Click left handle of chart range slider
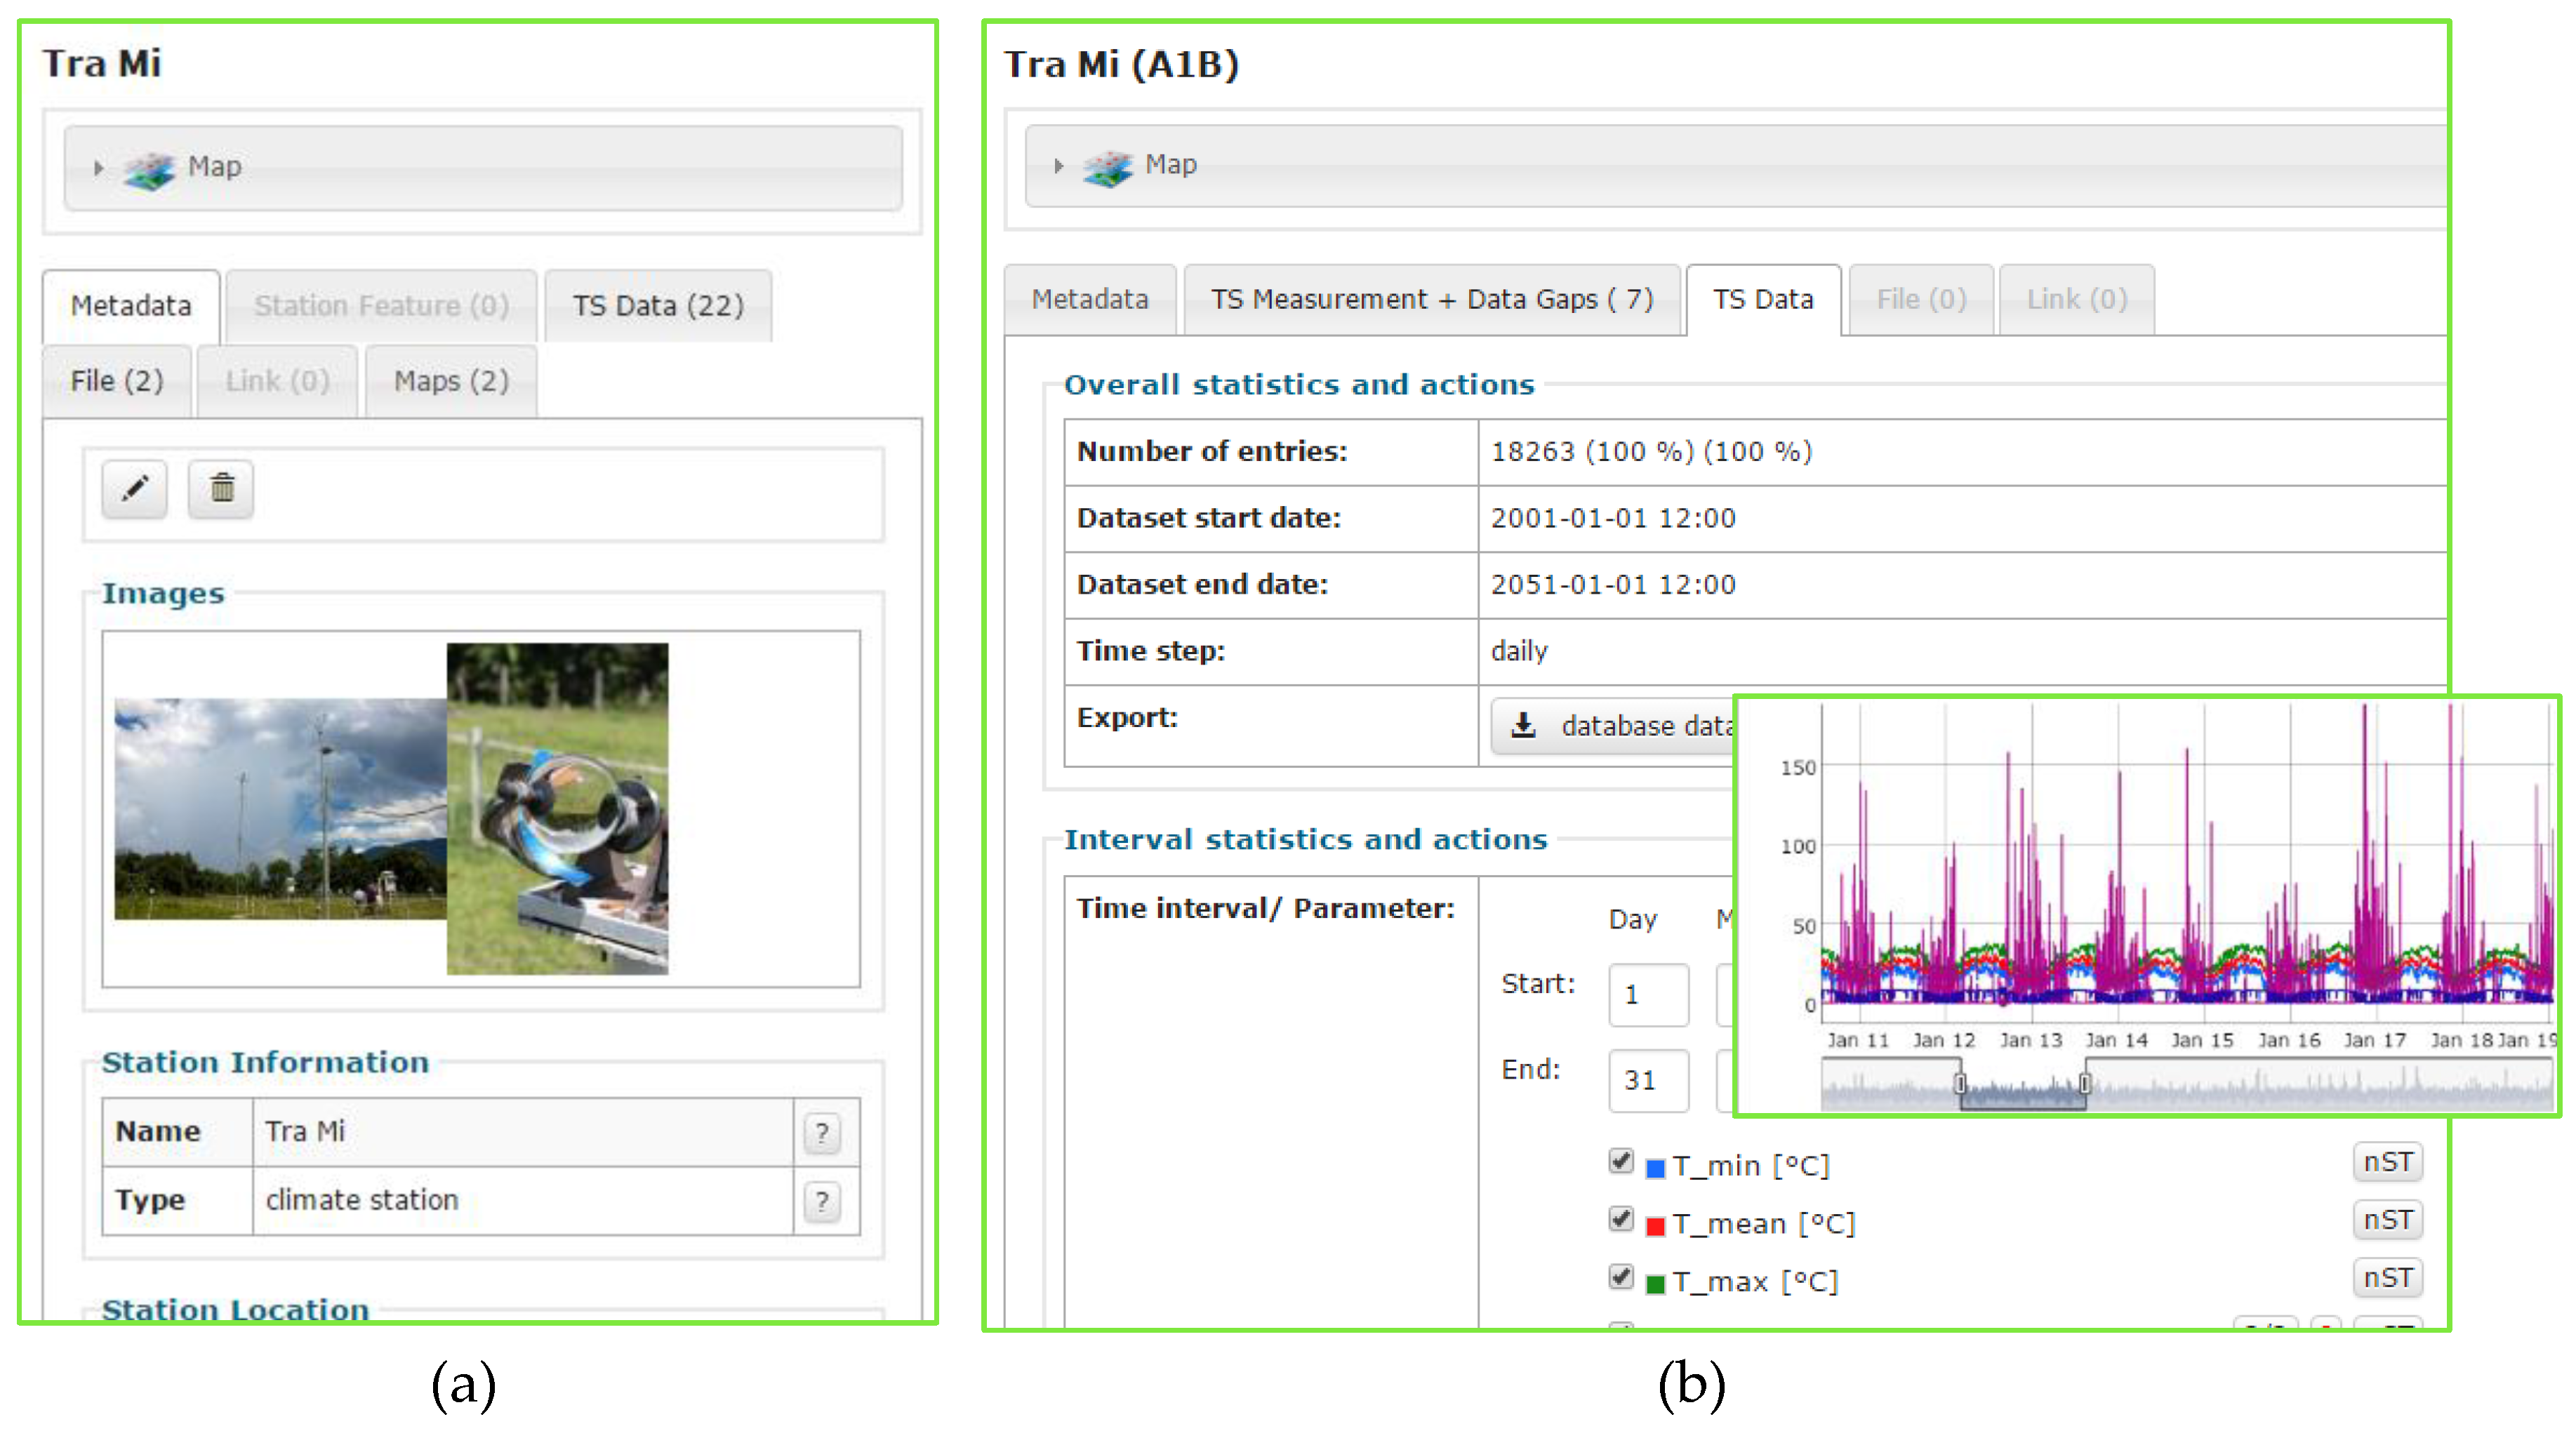 (x=1960, y=1084)
